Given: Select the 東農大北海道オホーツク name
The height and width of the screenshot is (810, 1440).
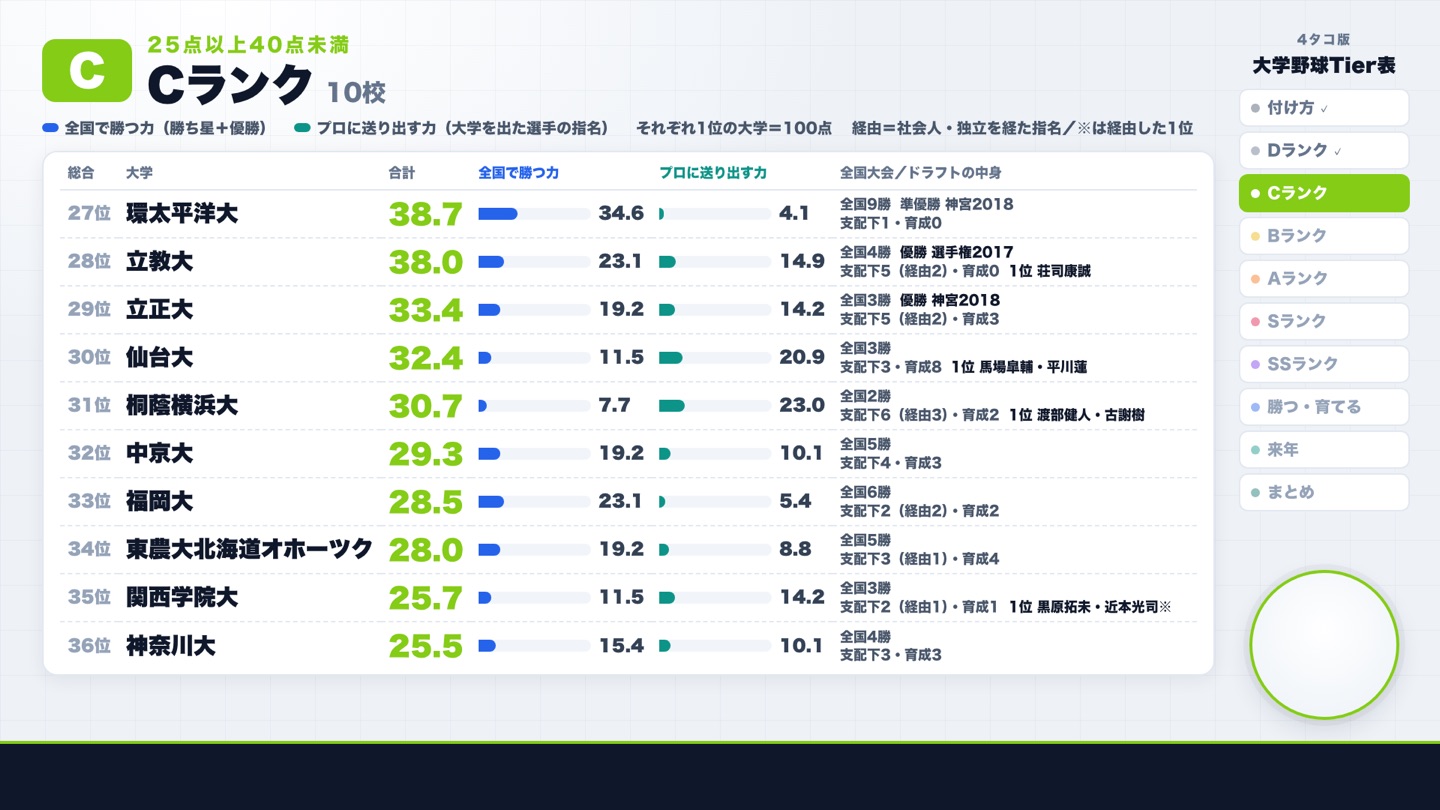Looking at the screenshot, I should pyautogui.click(x=249, y=550).
